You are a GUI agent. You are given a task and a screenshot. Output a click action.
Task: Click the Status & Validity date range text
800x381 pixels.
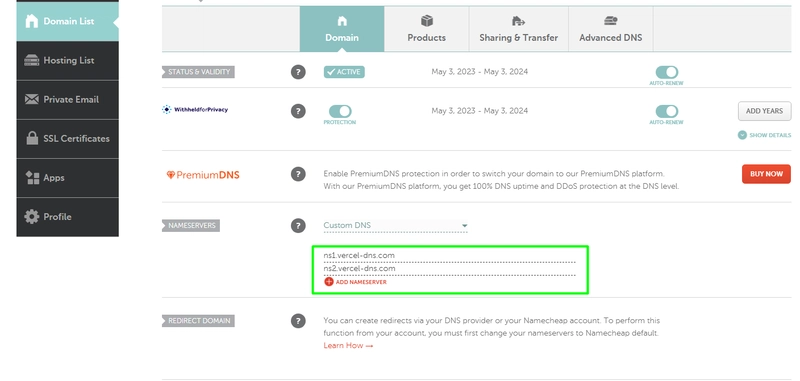480,72
